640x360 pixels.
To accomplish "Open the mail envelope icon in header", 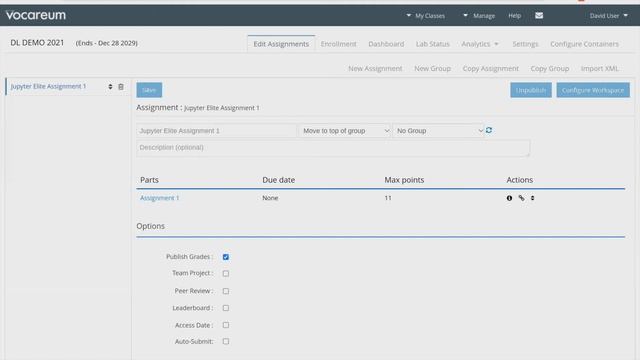I will [x=539, y=16].
